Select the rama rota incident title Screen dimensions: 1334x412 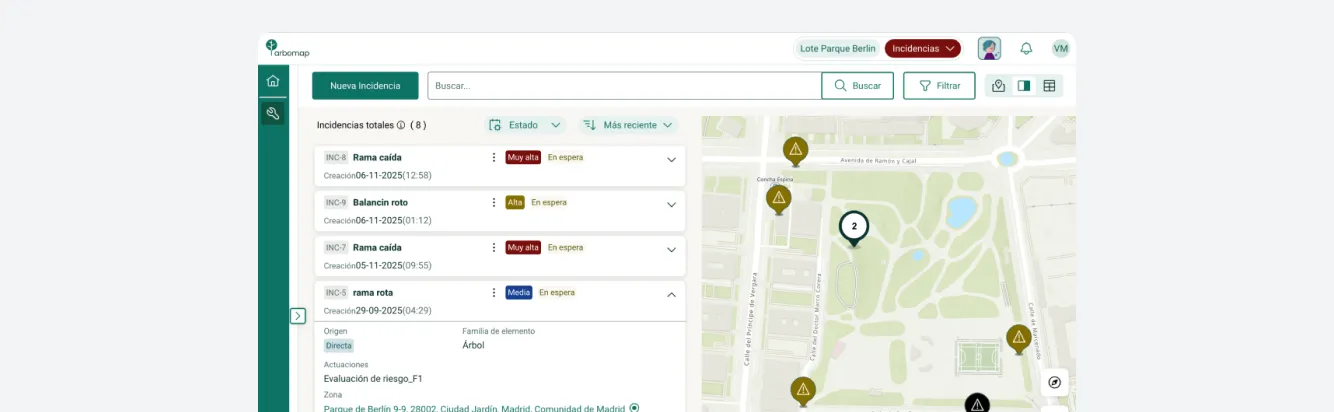coord(373,292)
